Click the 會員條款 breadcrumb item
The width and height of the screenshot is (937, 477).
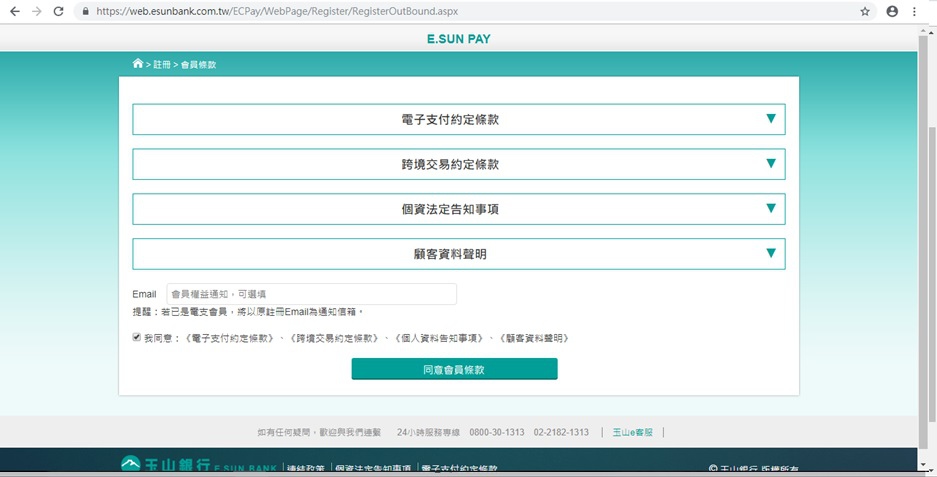(x=198, y=65)
